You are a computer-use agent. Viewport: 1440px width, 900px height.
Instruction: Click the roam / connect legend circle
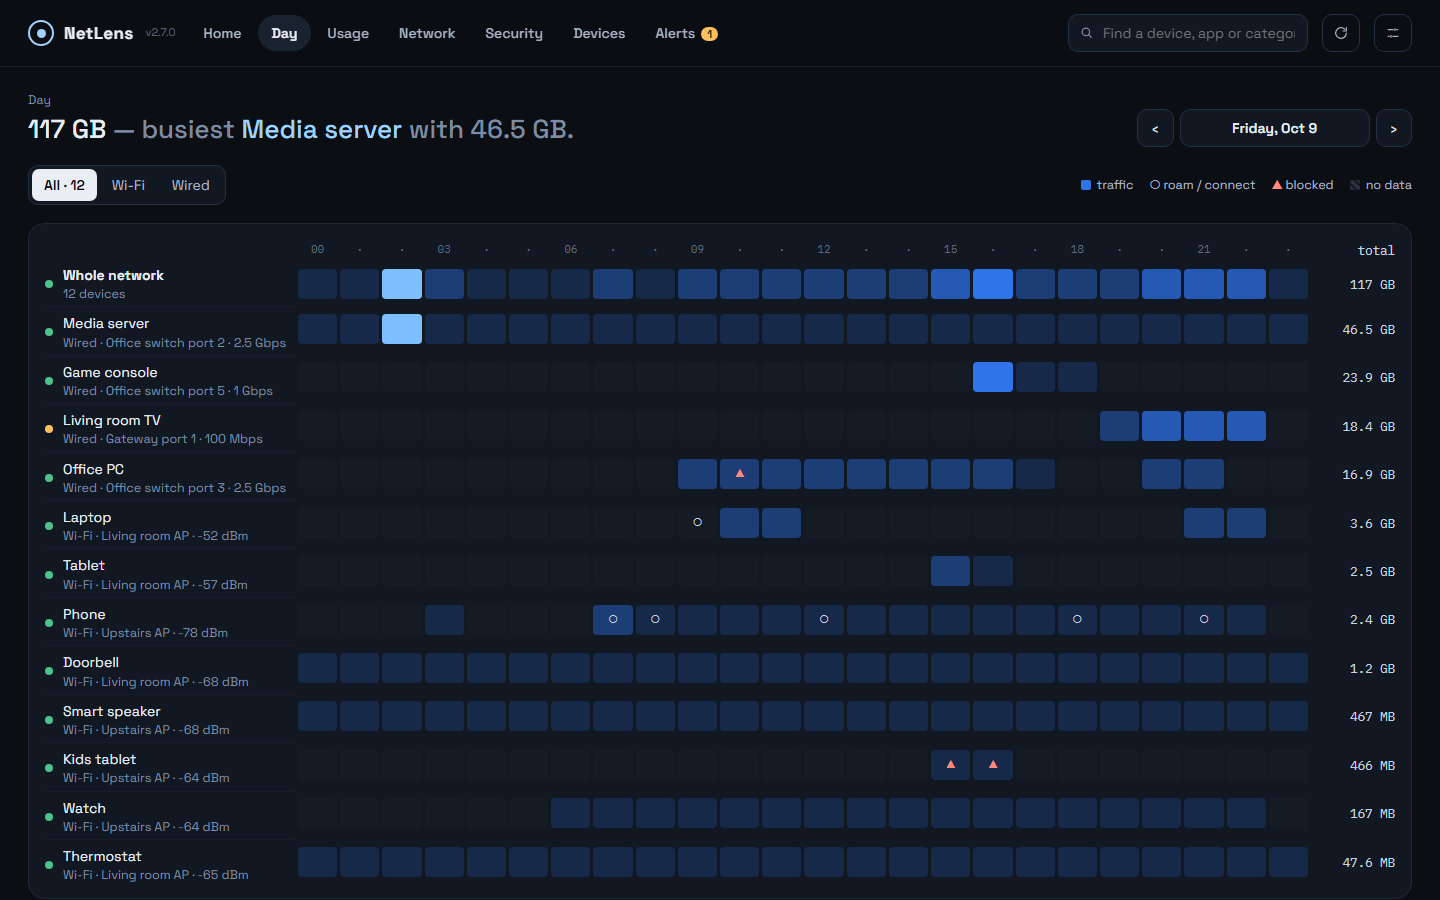1155,185
